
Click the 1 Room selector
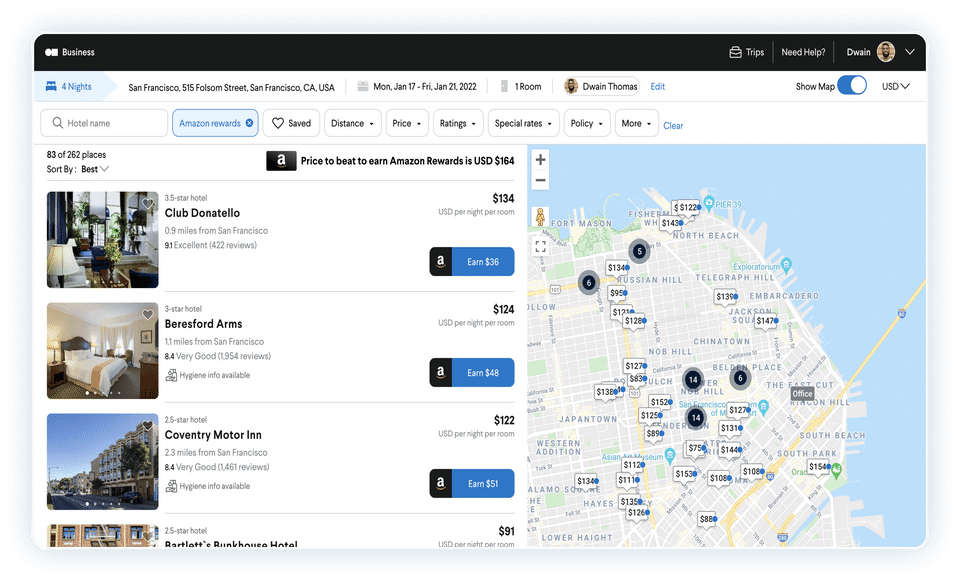(x=528, y=86)
